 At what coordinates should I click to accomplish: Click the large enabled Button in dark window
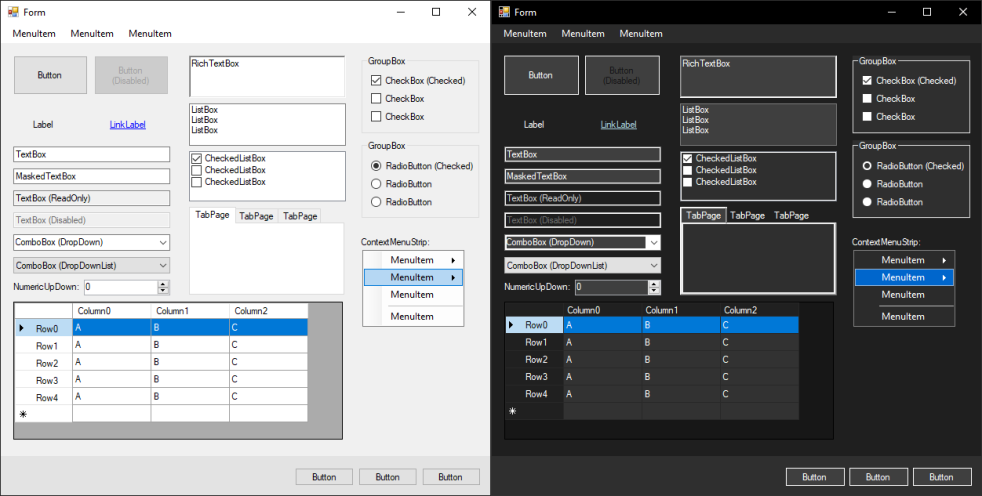pyautogui.click(x=542, y=75)
